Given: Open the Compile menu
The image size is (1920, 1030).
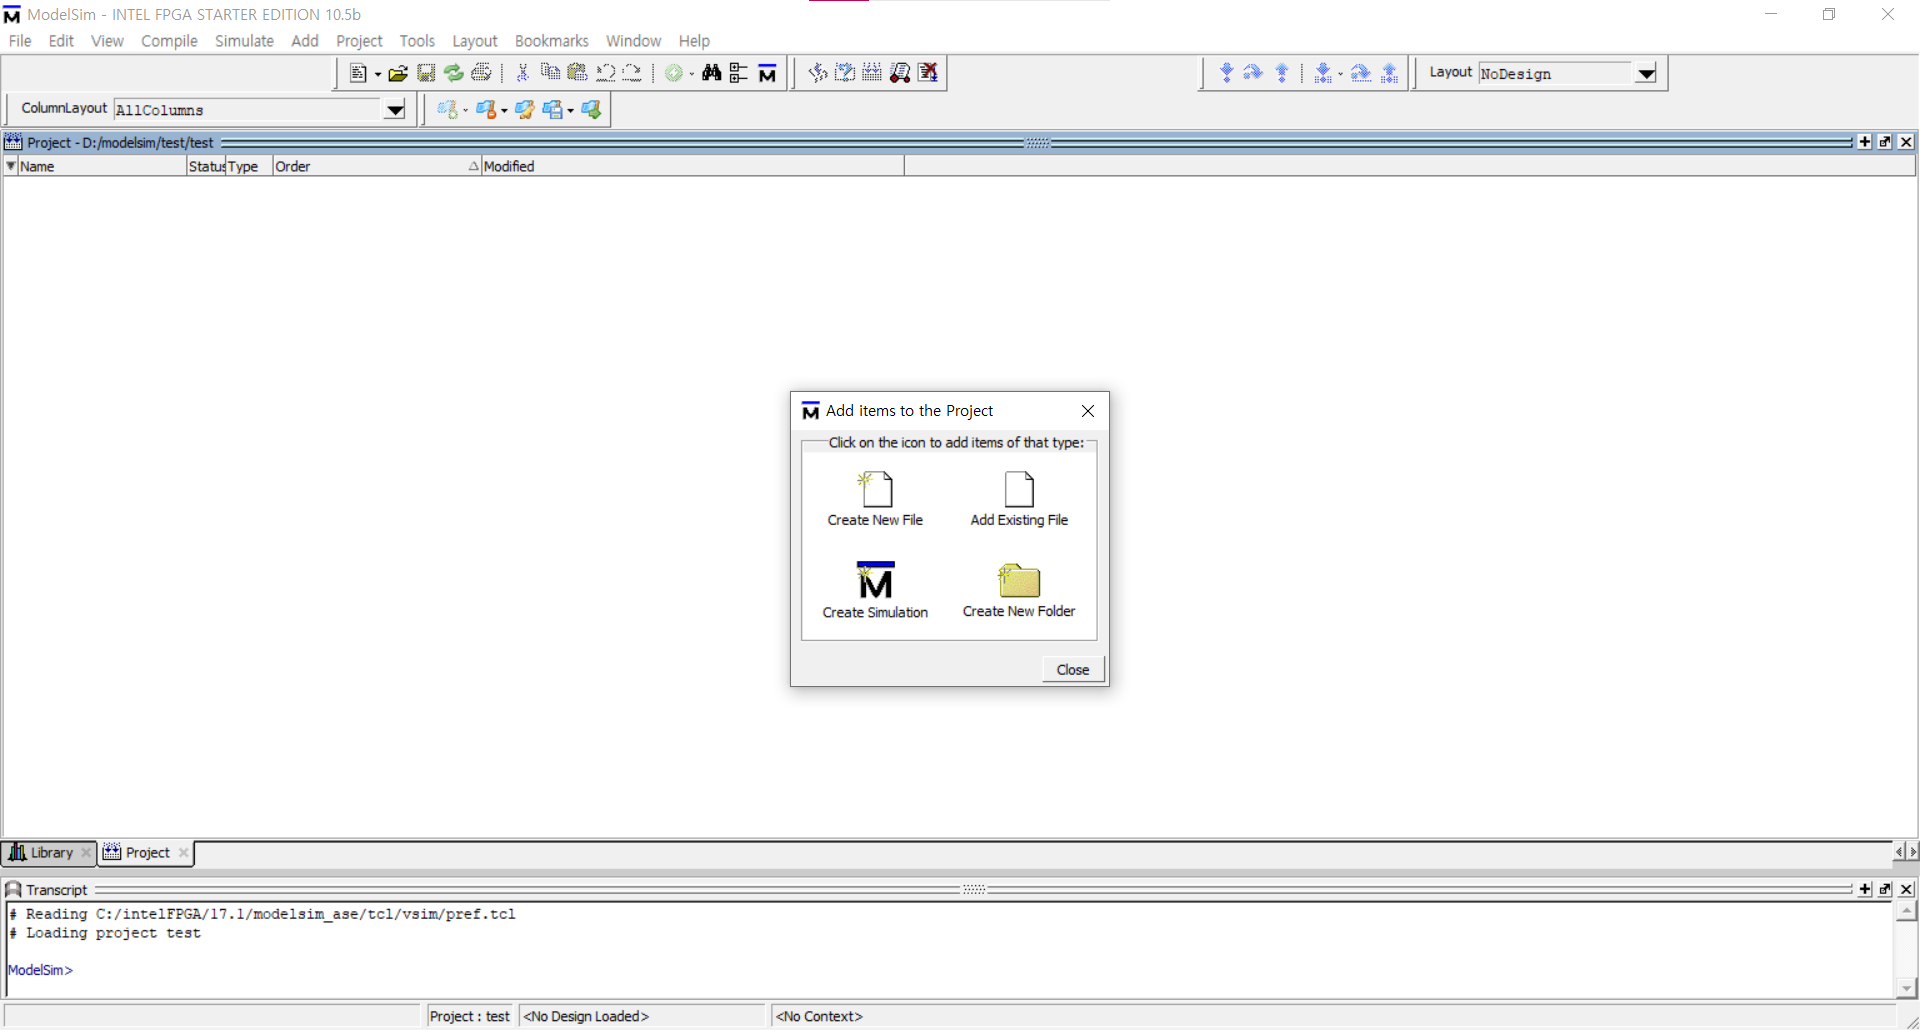Looking at the screenshot, I should (169, 41).
